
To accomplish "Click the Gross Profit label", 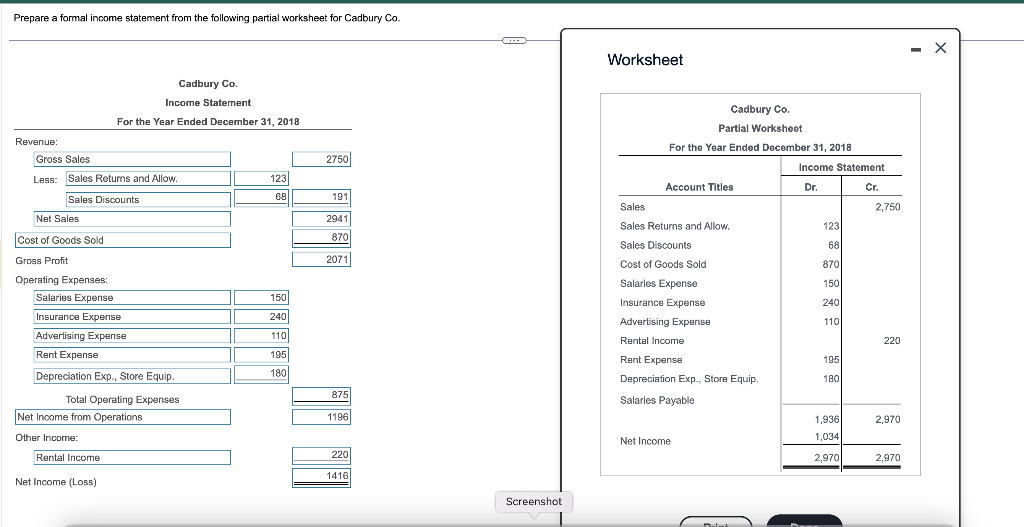I will (41, 261).
